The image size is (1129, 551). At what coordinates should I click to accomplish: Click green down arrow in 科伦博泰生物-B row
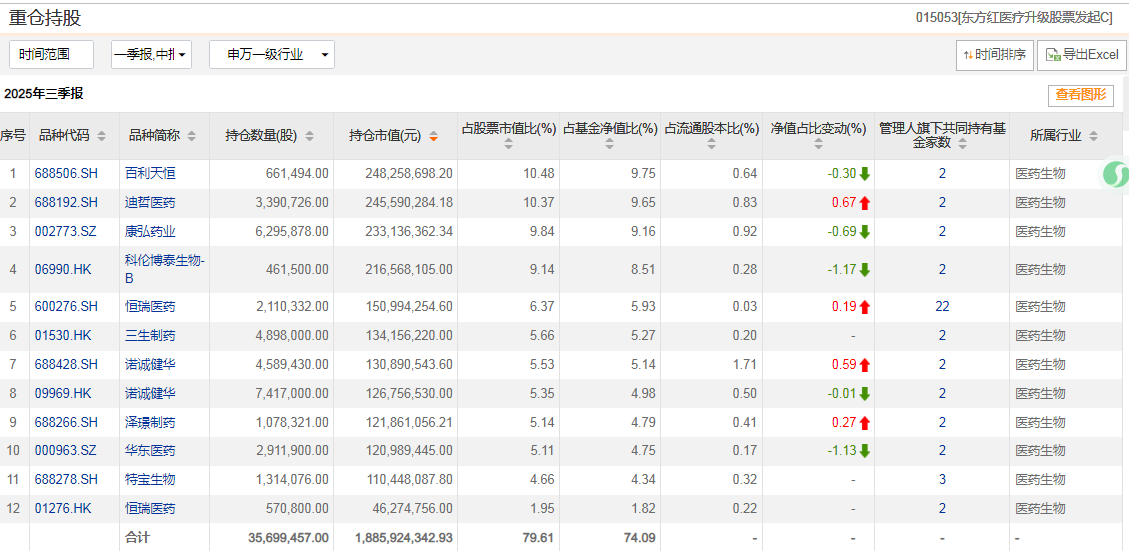coord(865,269)
